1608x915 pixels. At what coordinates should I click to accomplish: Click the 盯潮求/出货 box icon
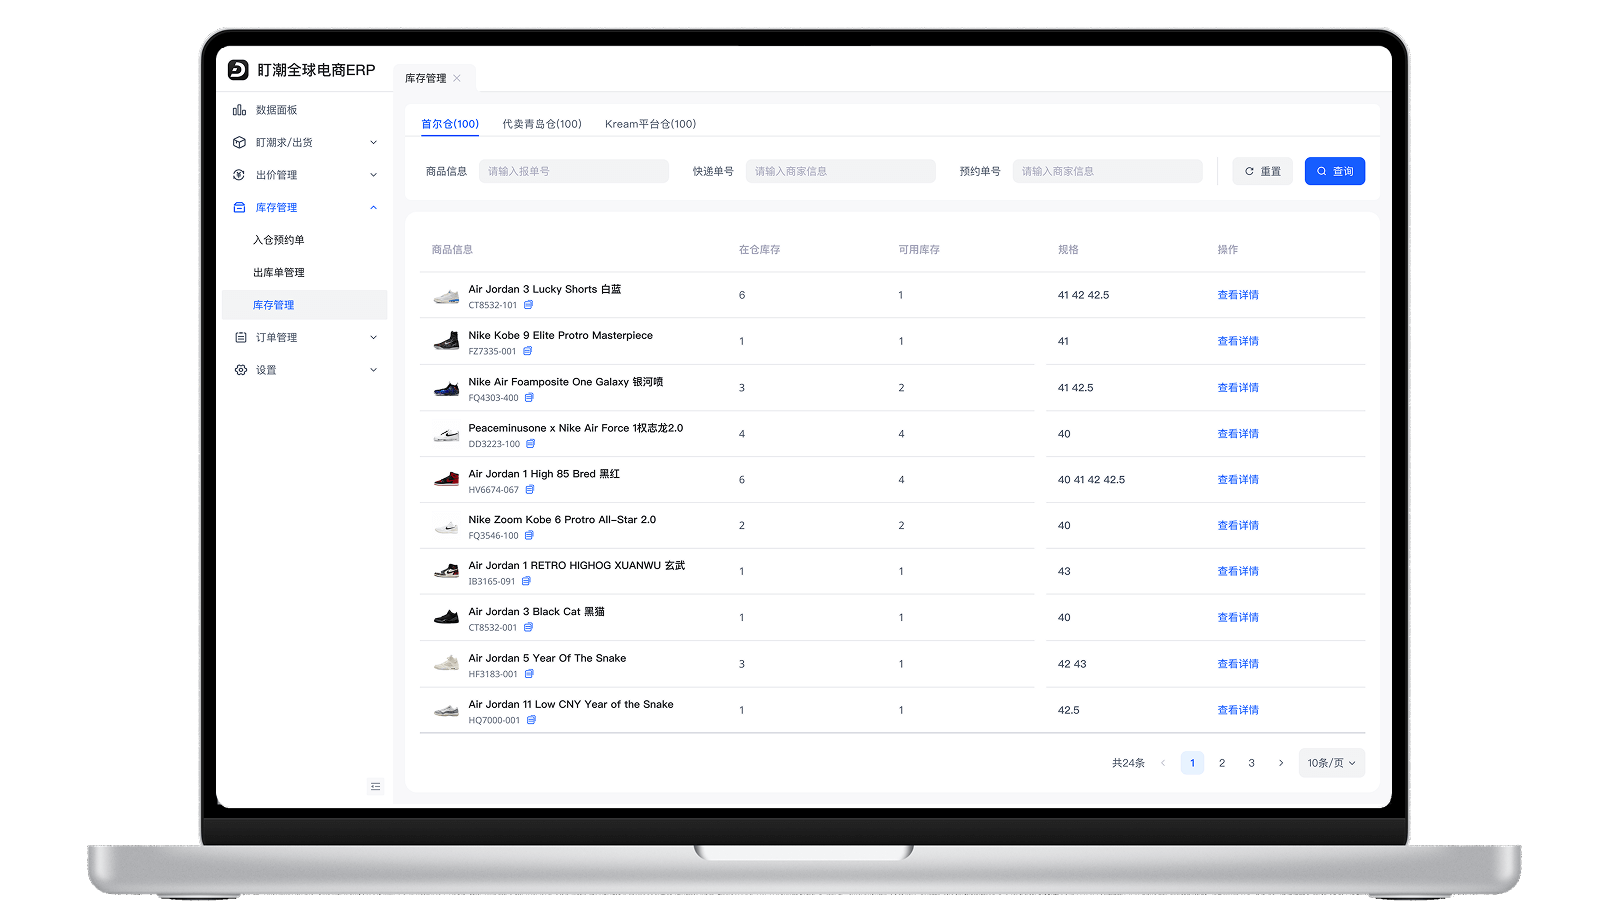[239, 143]
